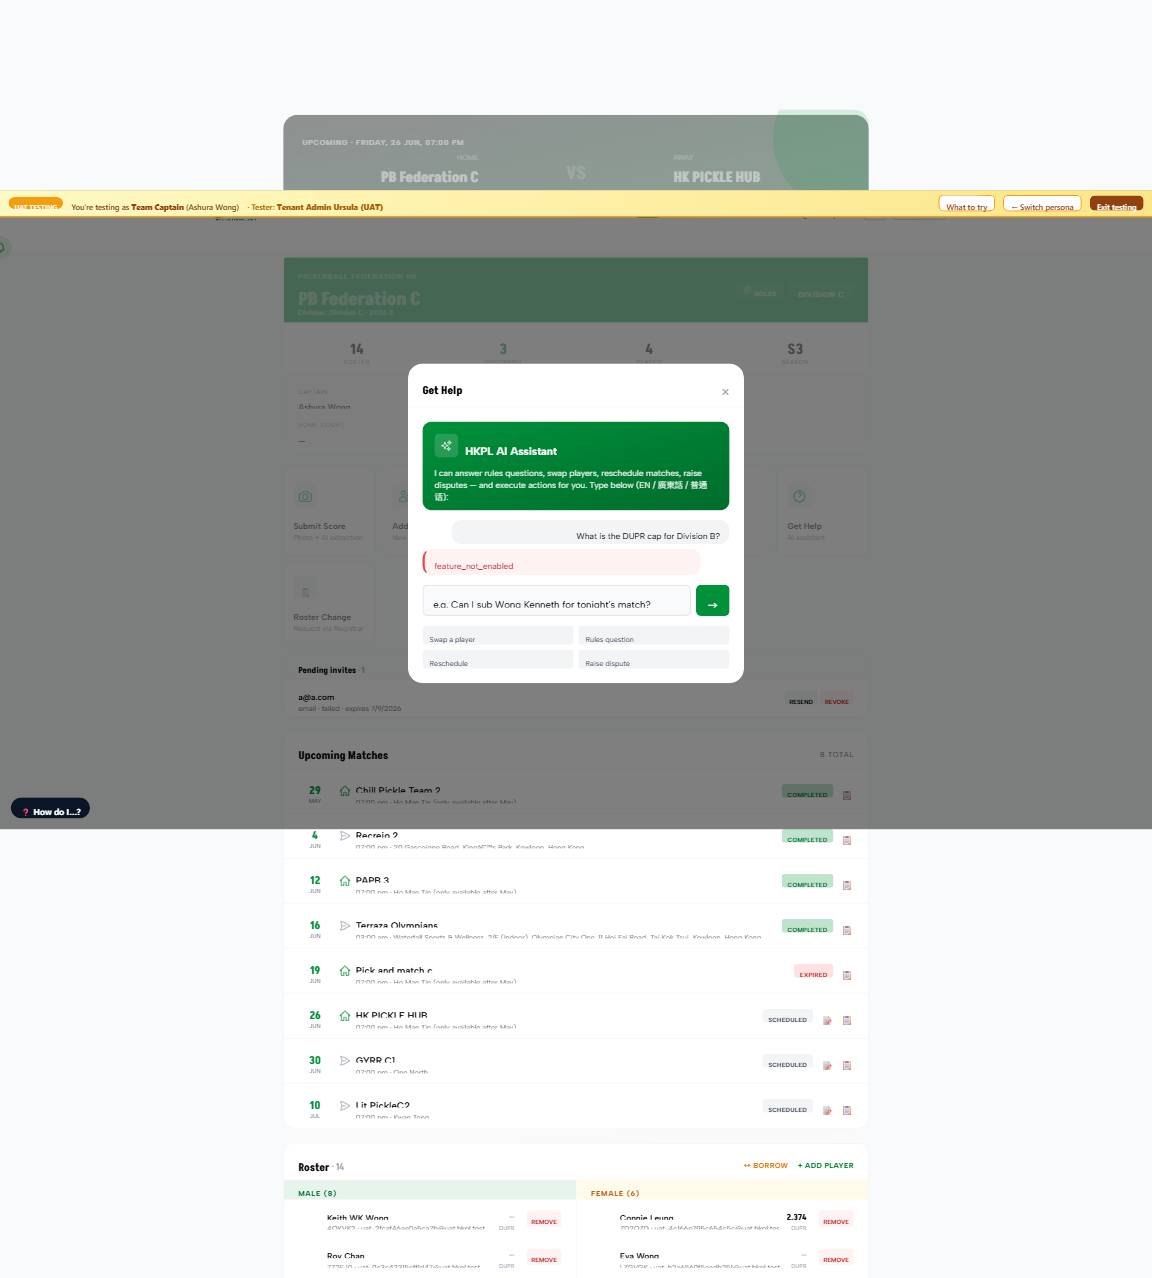Click the SCHEDULED badge for GYRR C1
The height and width of the screenshot is (1278, 1152).
787,1063
